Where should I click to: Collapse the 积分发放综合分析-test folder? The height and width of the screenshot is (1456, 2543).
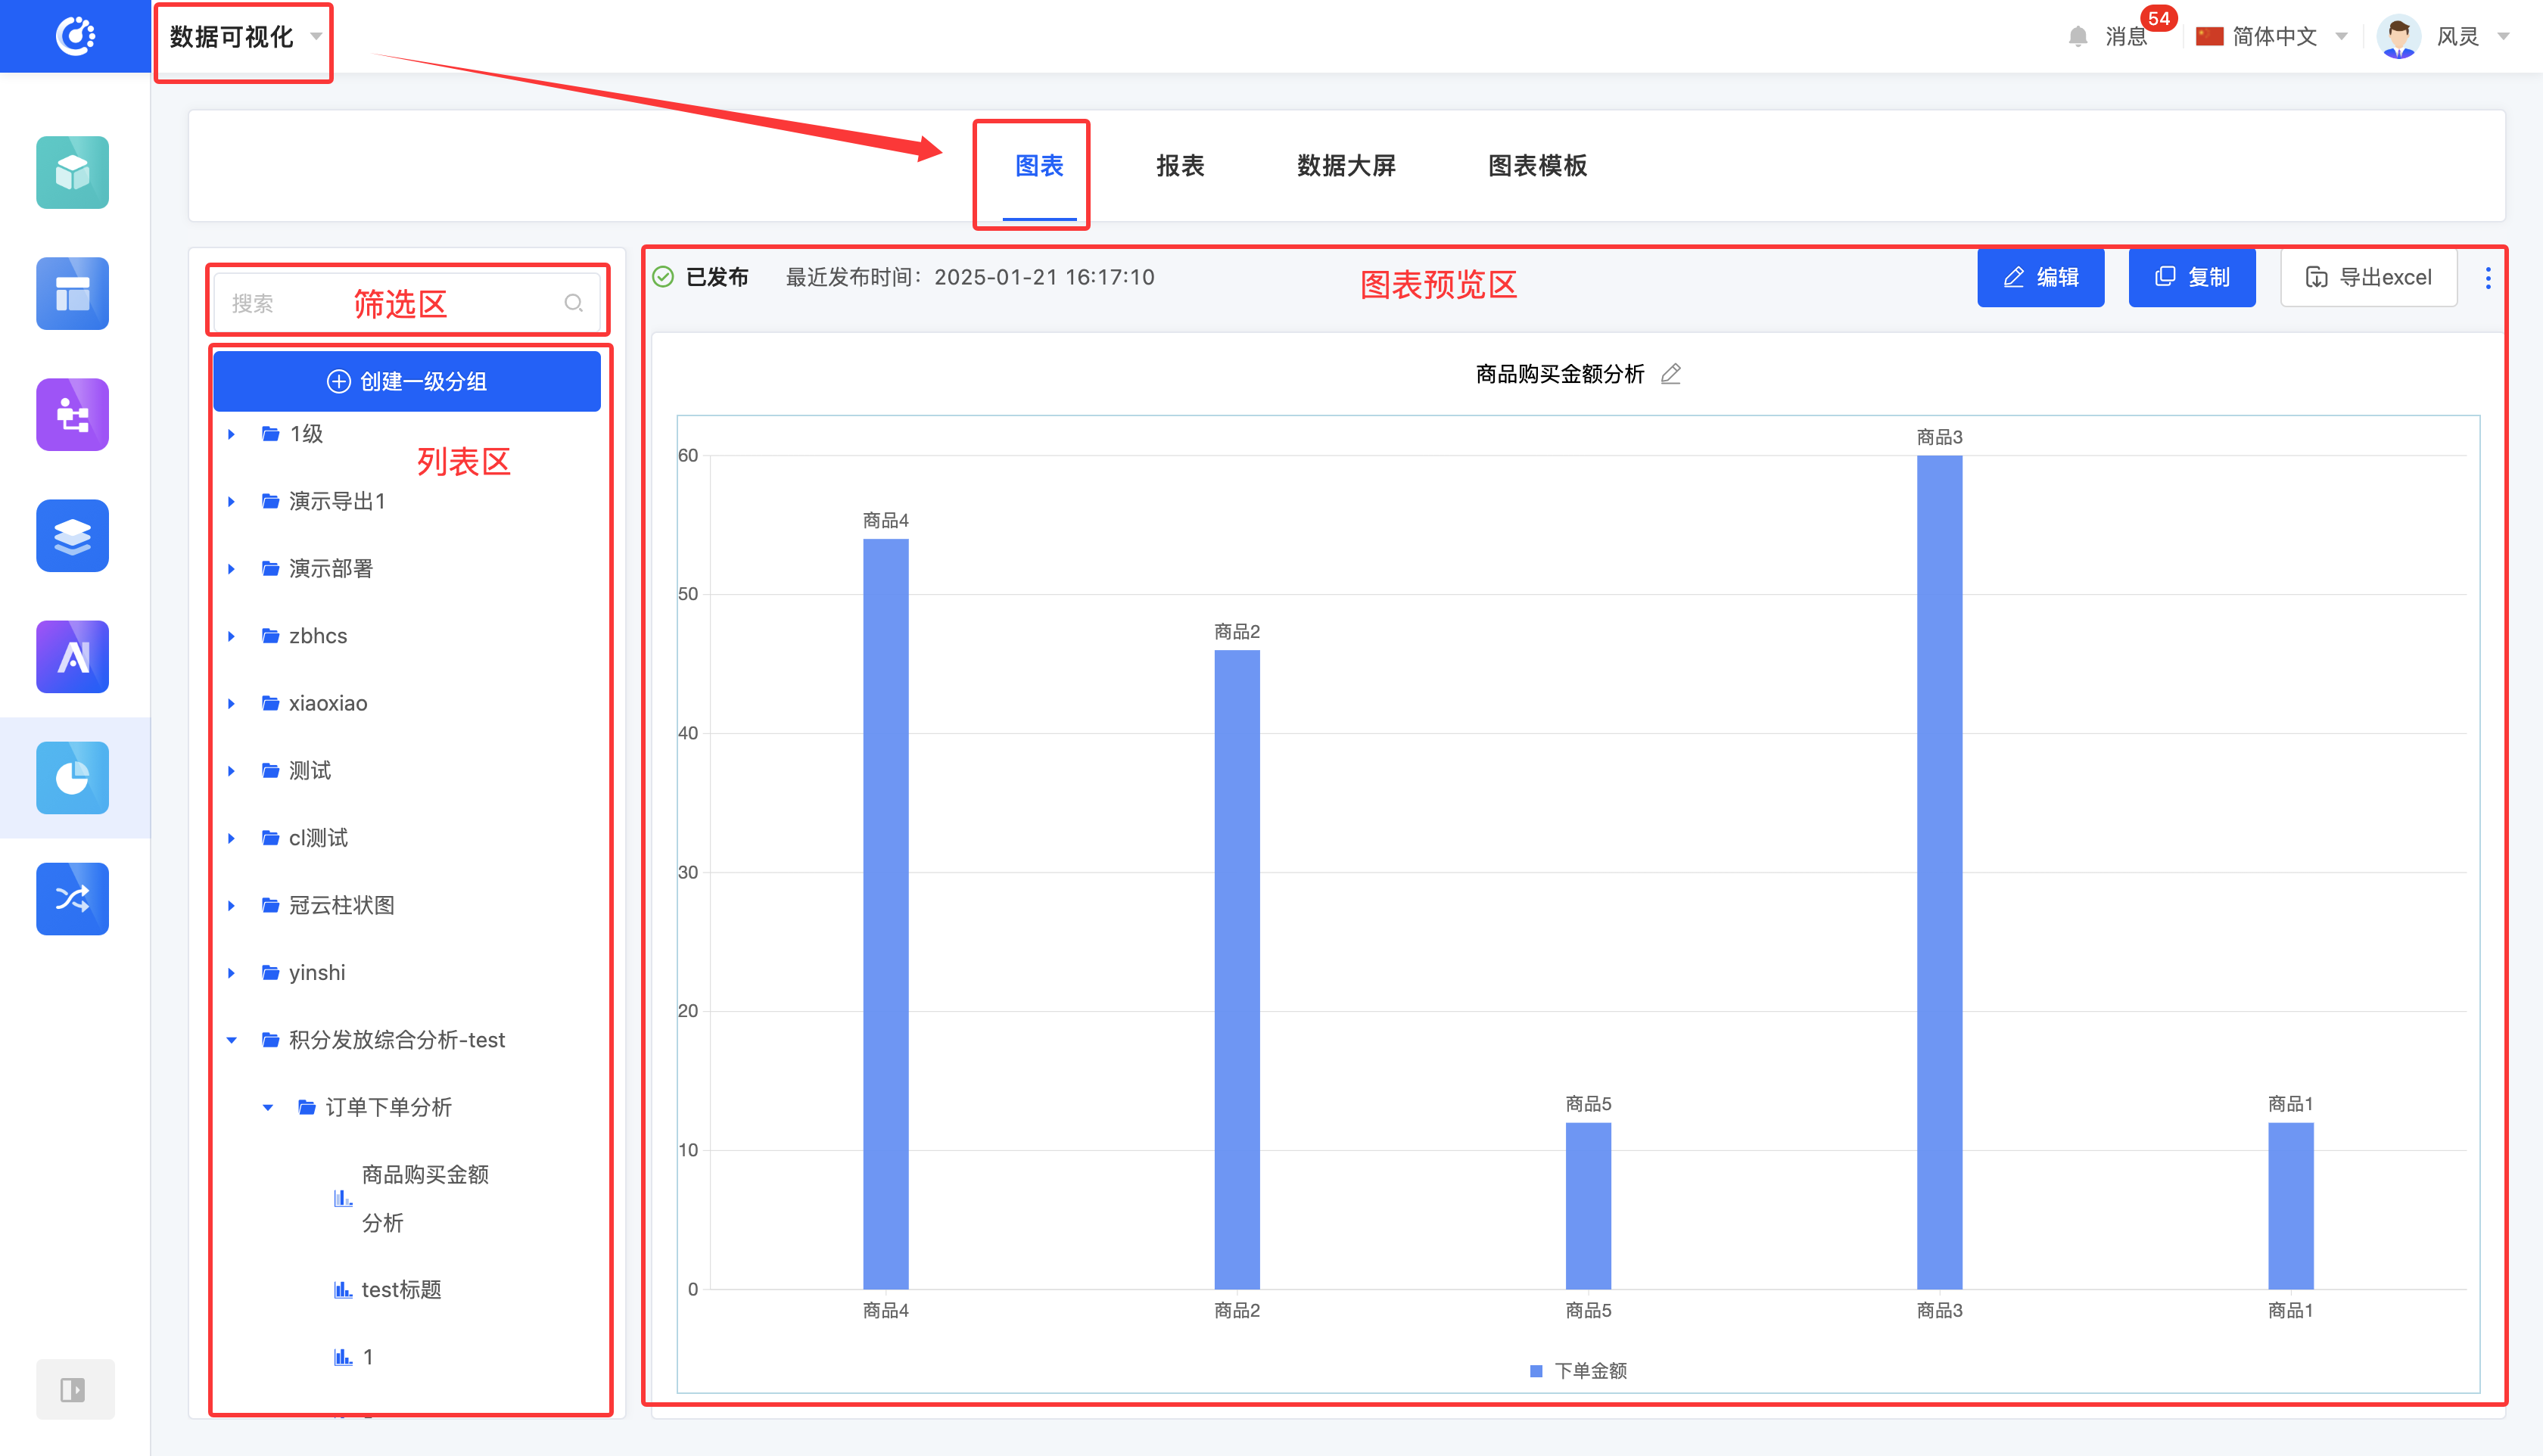(x=231, y=1040)
